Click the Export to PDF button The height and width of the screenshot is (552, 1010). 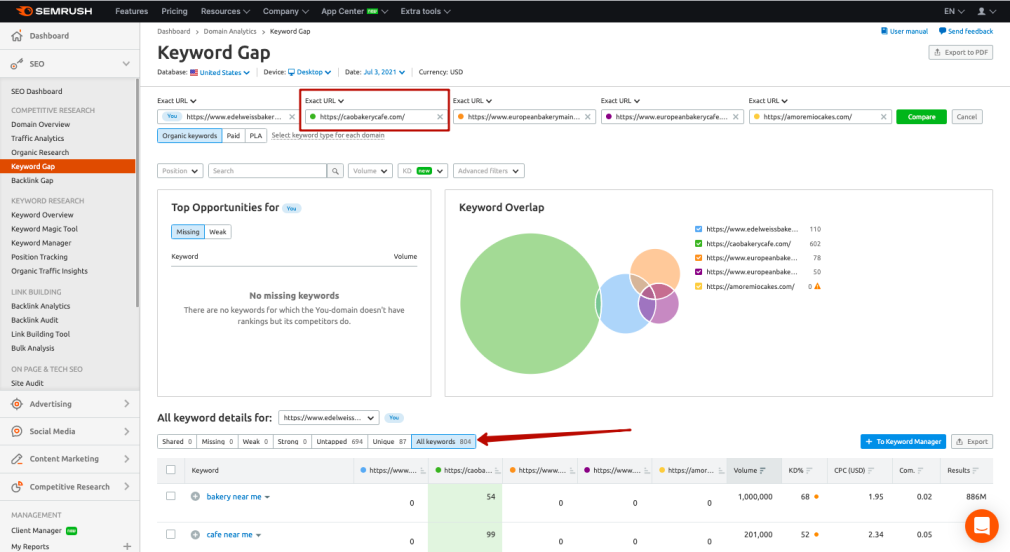960,52
